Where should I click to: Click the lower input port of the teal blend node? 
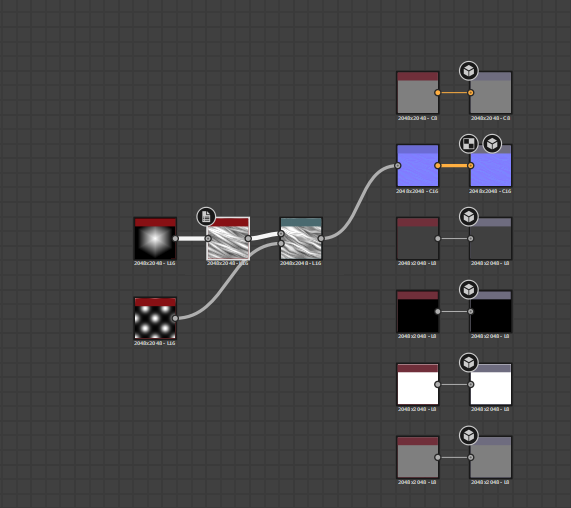281,243
